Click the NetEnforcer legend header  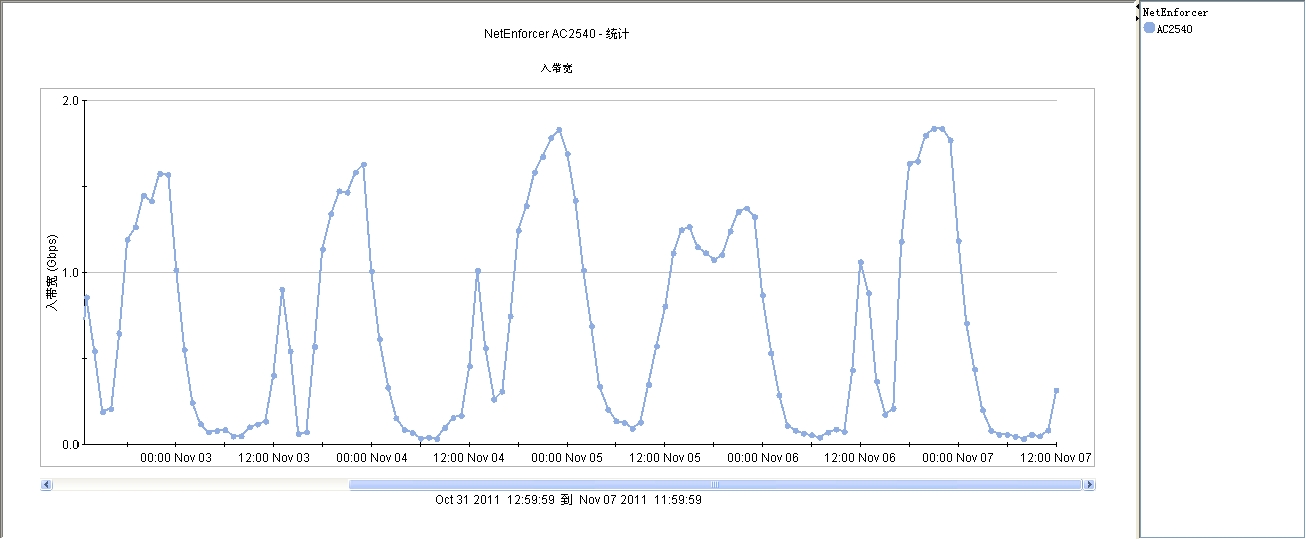pyautogui.click(x=1175, y=13)
